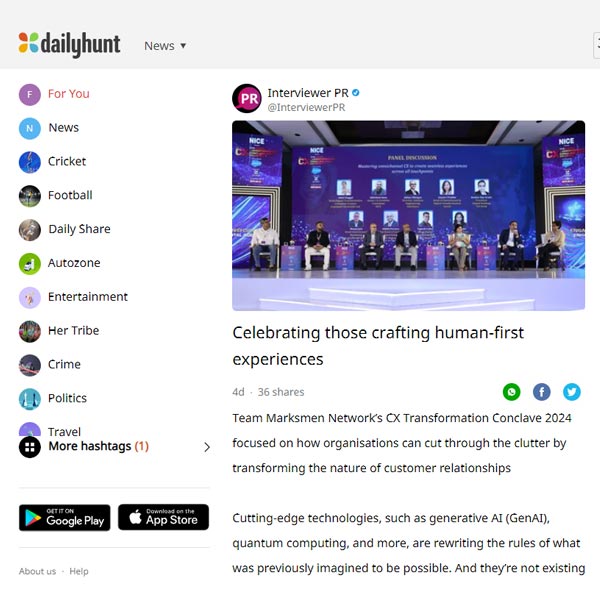Go to Entertainment section

pos(73,297)
